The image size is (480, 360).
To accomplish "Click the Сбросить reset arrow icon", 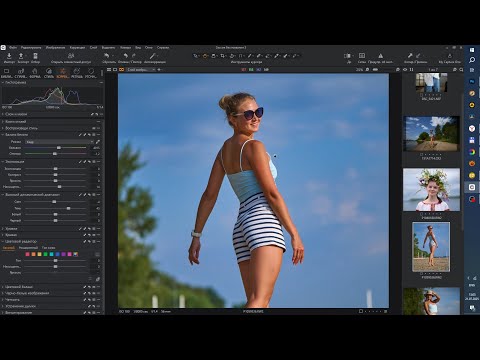I will [107, 56].
